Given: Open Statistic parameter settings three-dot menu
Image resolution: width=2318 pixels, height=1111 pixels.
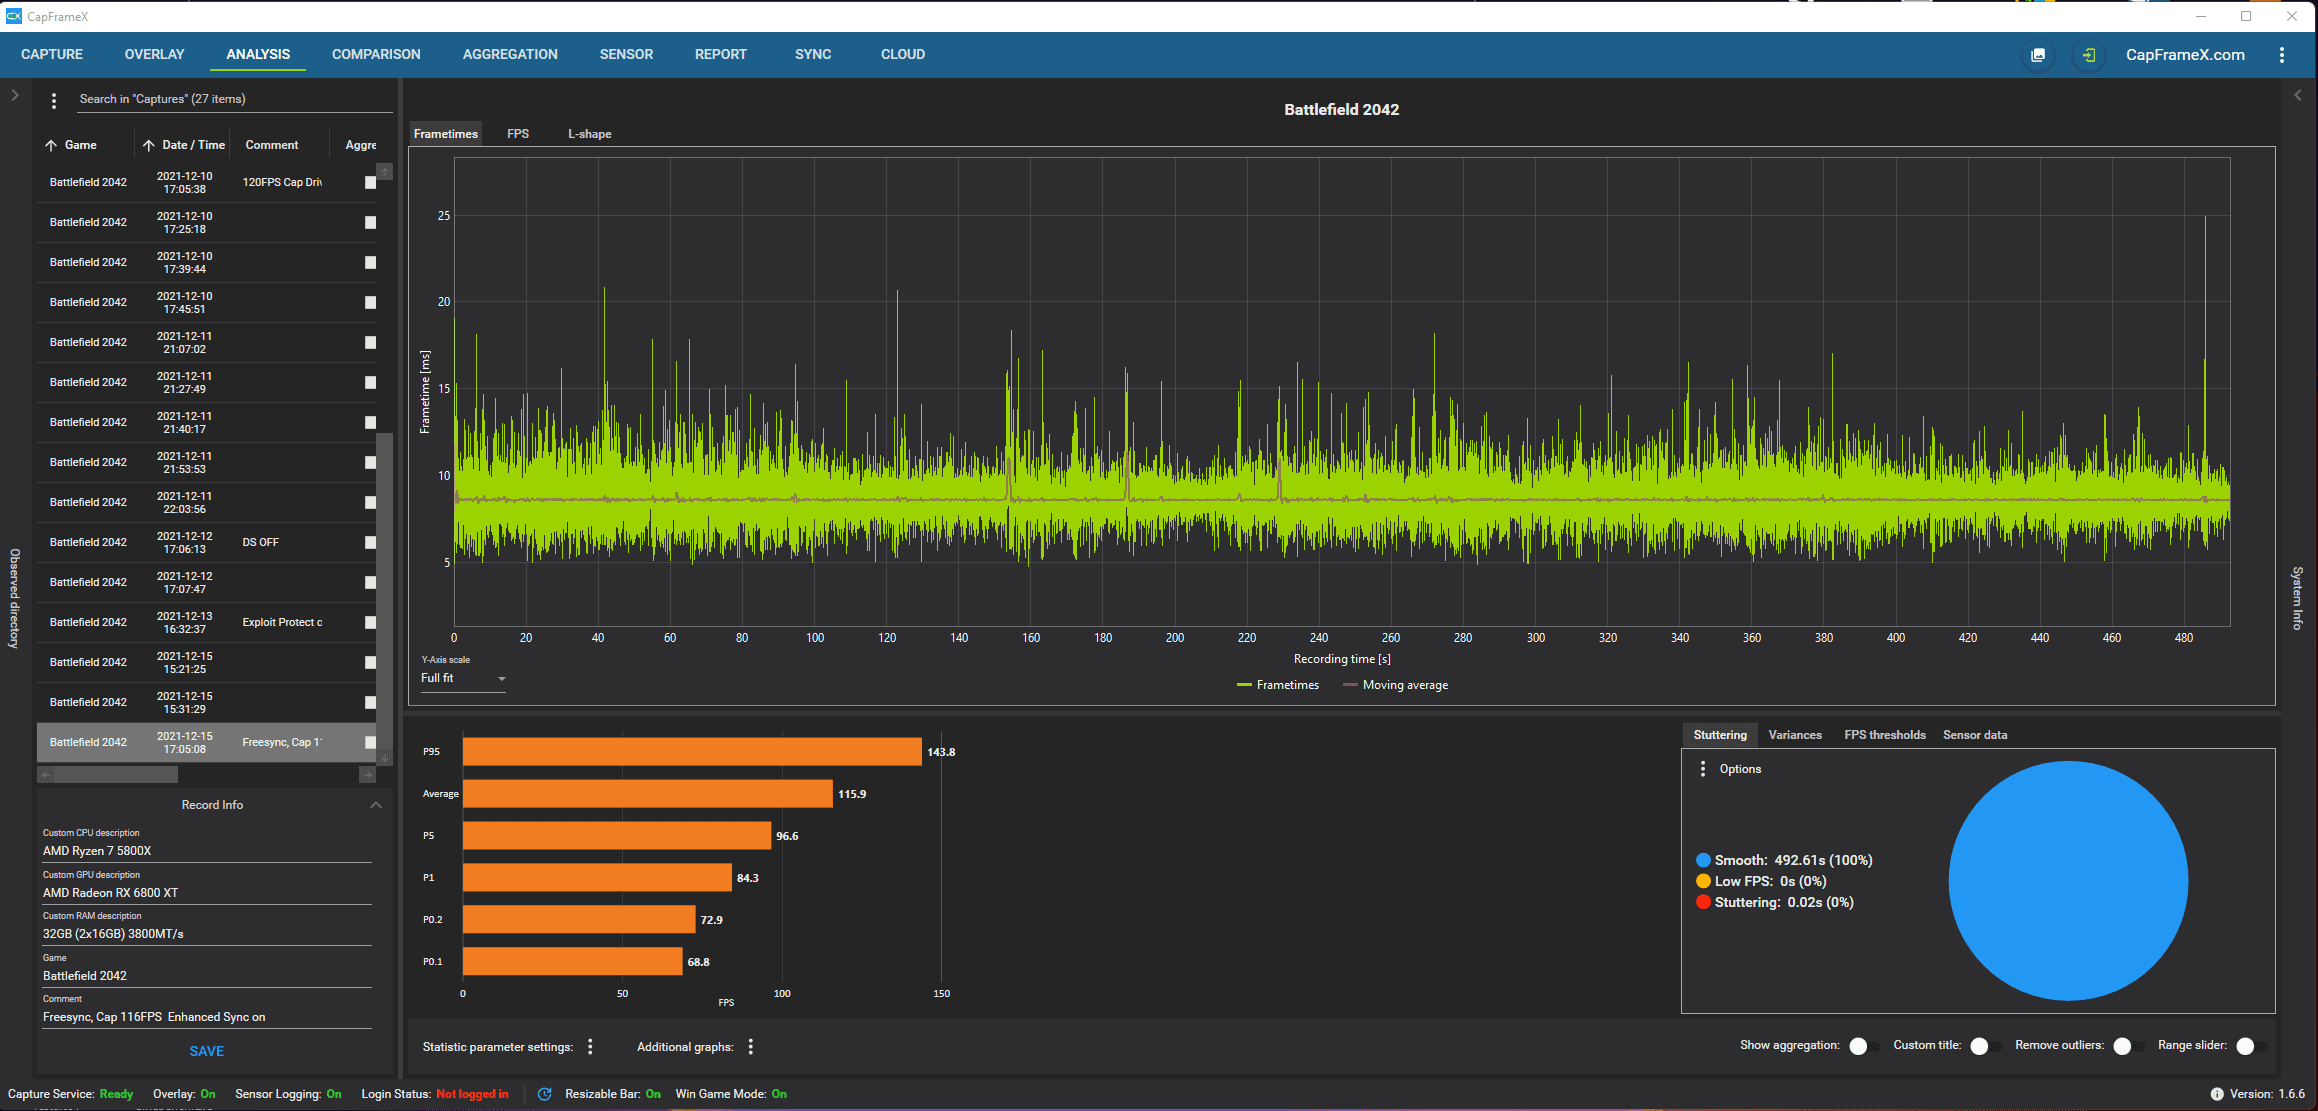Looking at the screenshot, I should tap(590, 1046).
